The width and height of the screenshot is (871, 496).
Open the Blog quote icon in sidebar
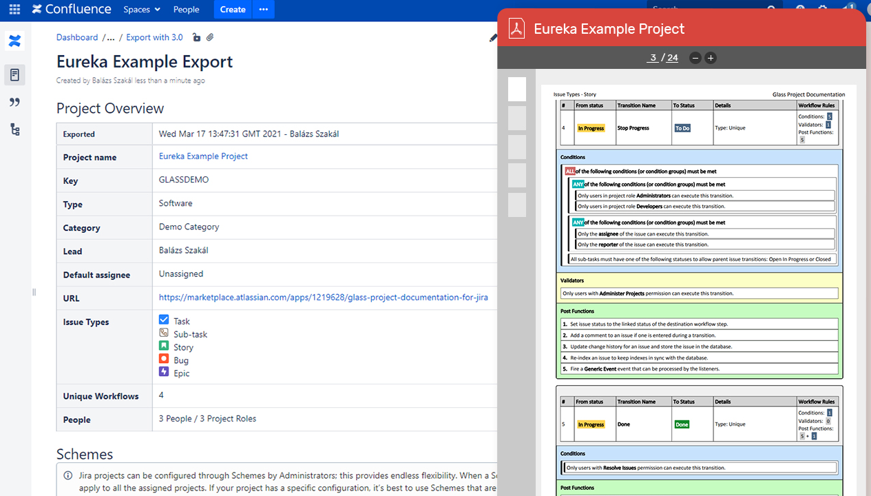[x=14, y=102]
